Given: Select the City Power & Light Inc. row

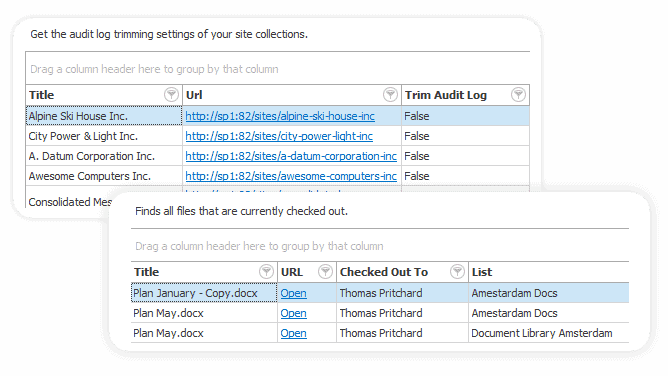Looking at the screenshot, I should click(x=278, y=136).
